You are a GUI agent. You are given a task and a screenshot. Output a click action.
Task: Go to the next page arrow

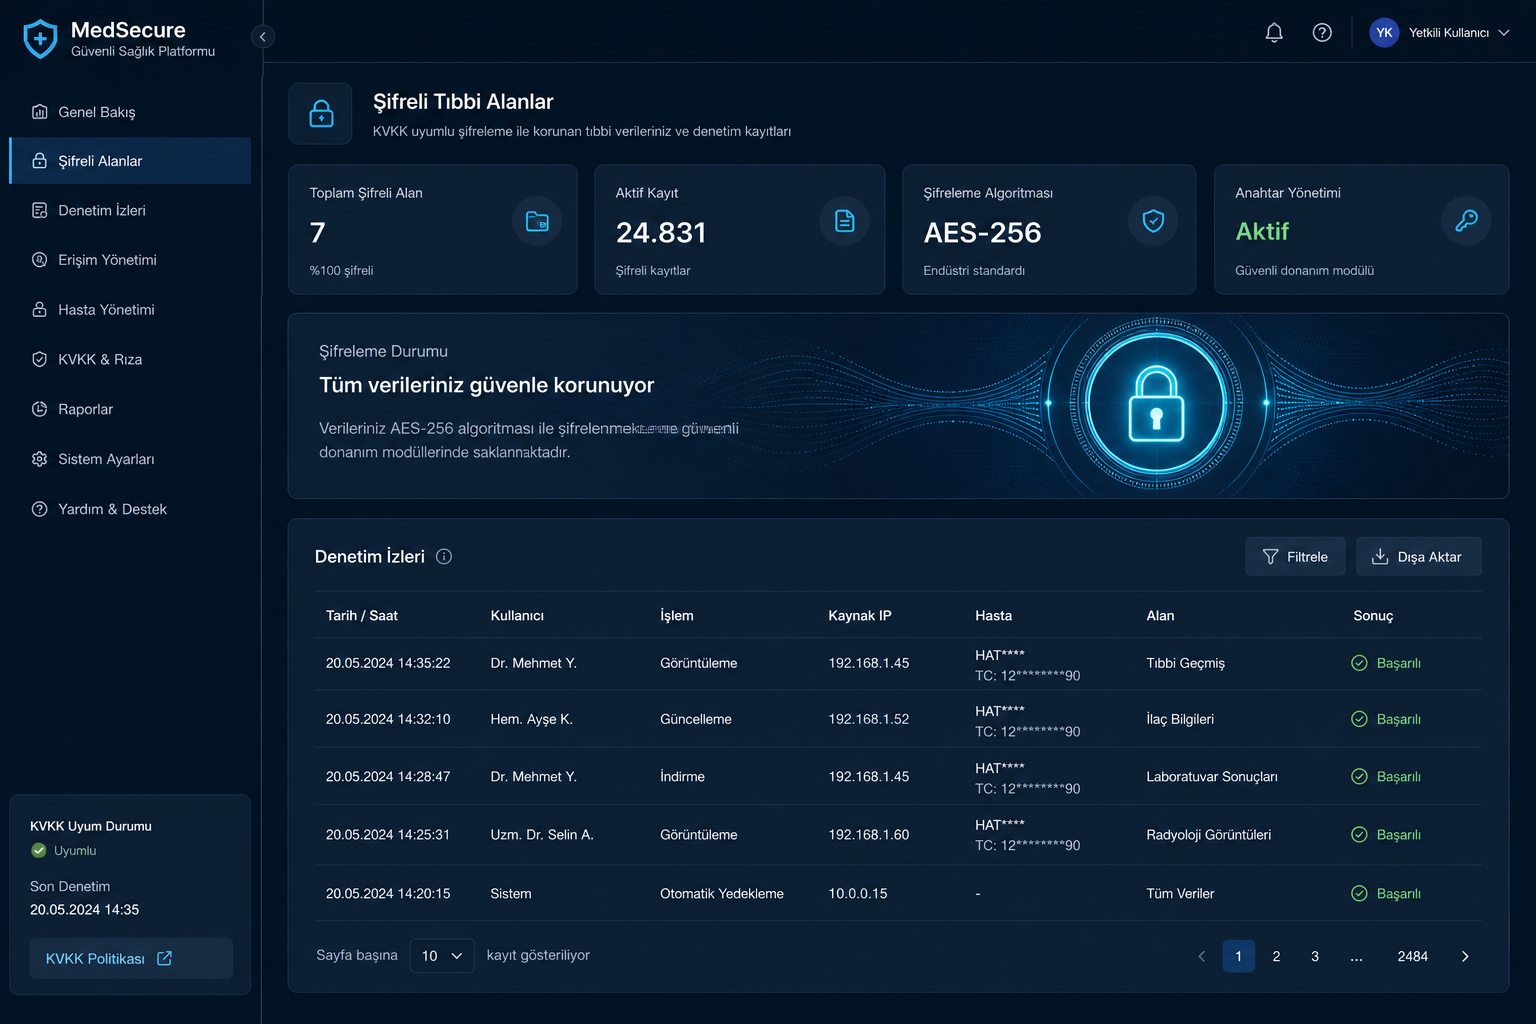[x=1465, y=957]
